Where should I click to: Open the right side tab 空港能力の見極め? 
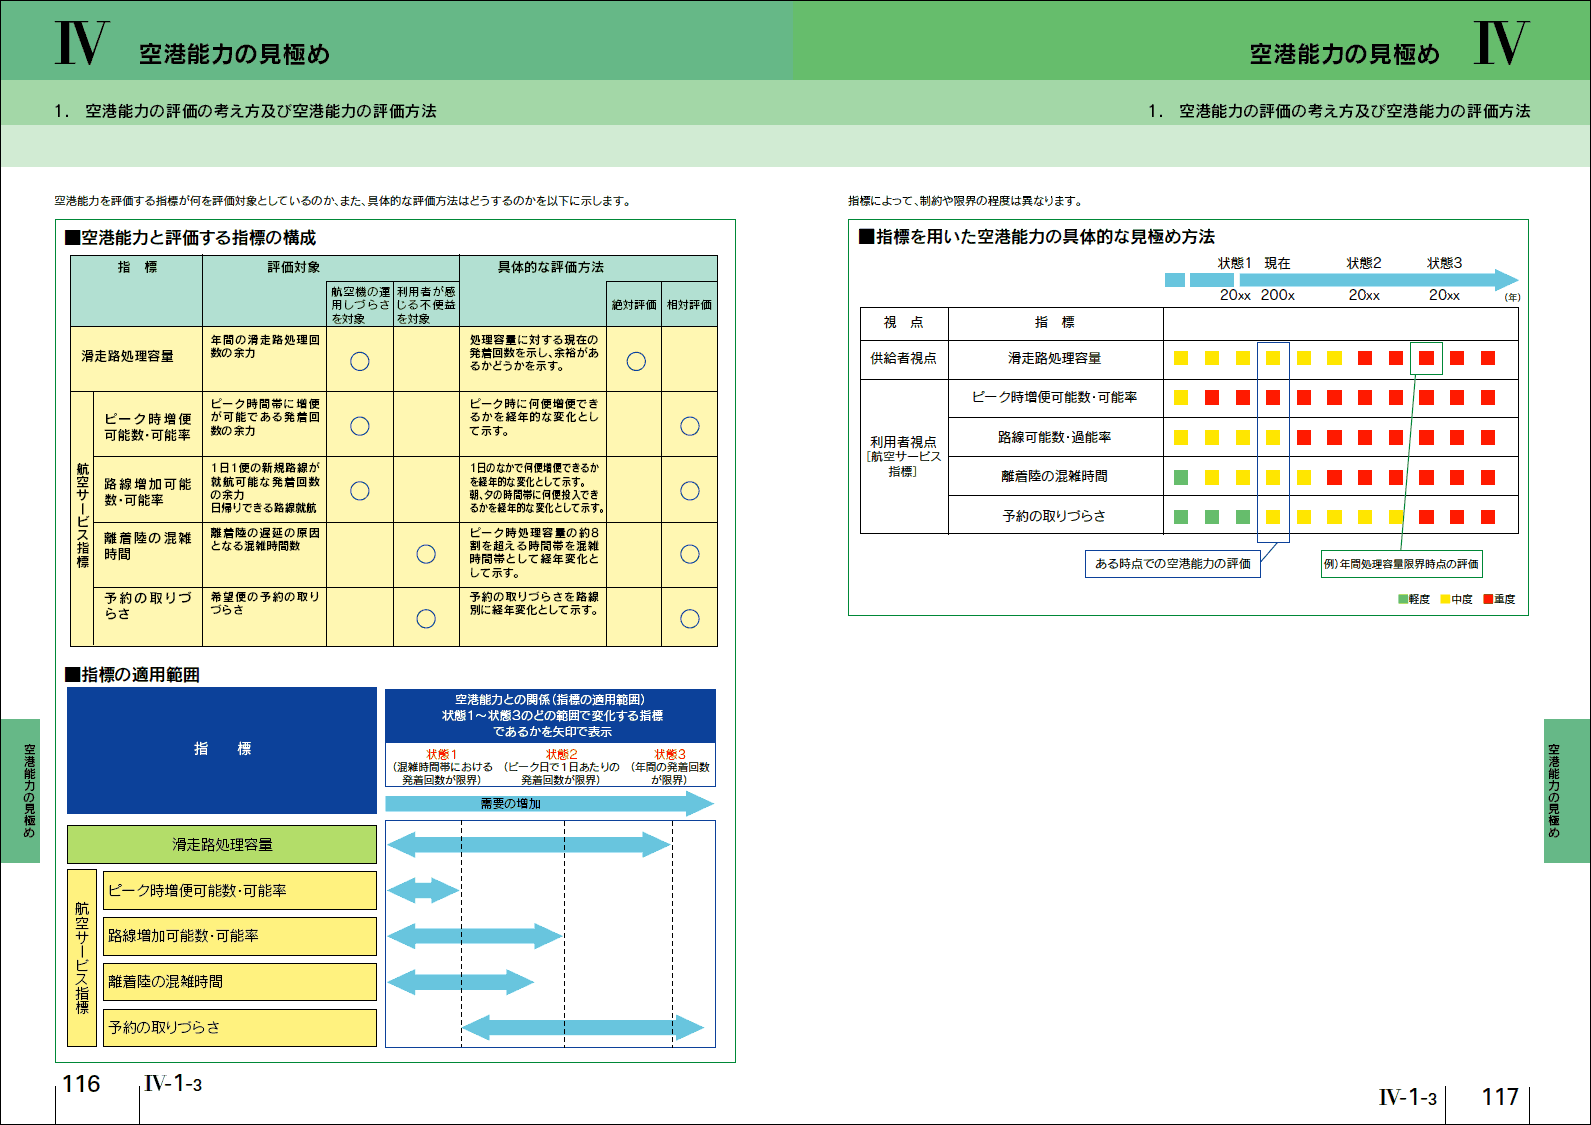pyautogui.click(x=1566, y=790)
